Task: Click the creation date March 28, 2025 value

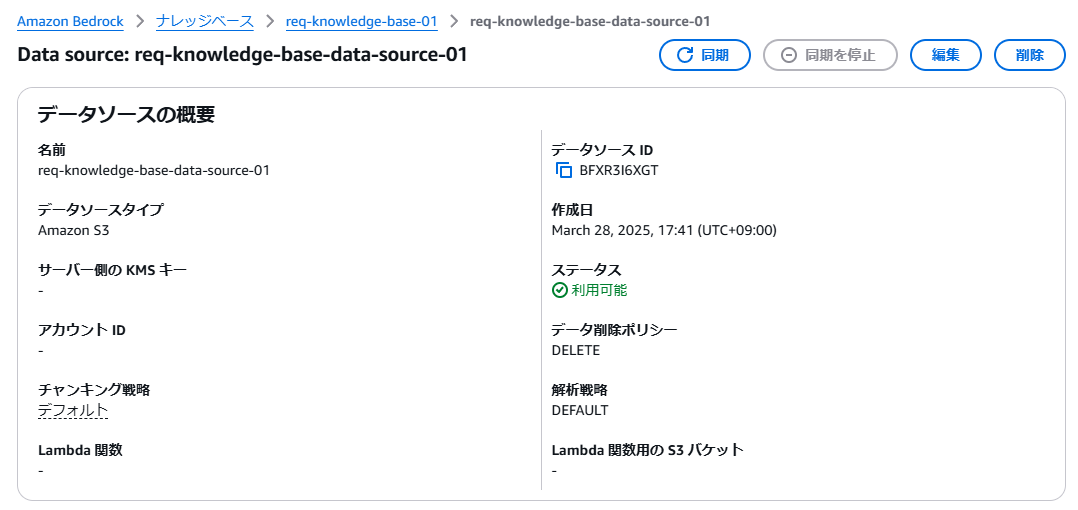Action: tap(664, 230)
